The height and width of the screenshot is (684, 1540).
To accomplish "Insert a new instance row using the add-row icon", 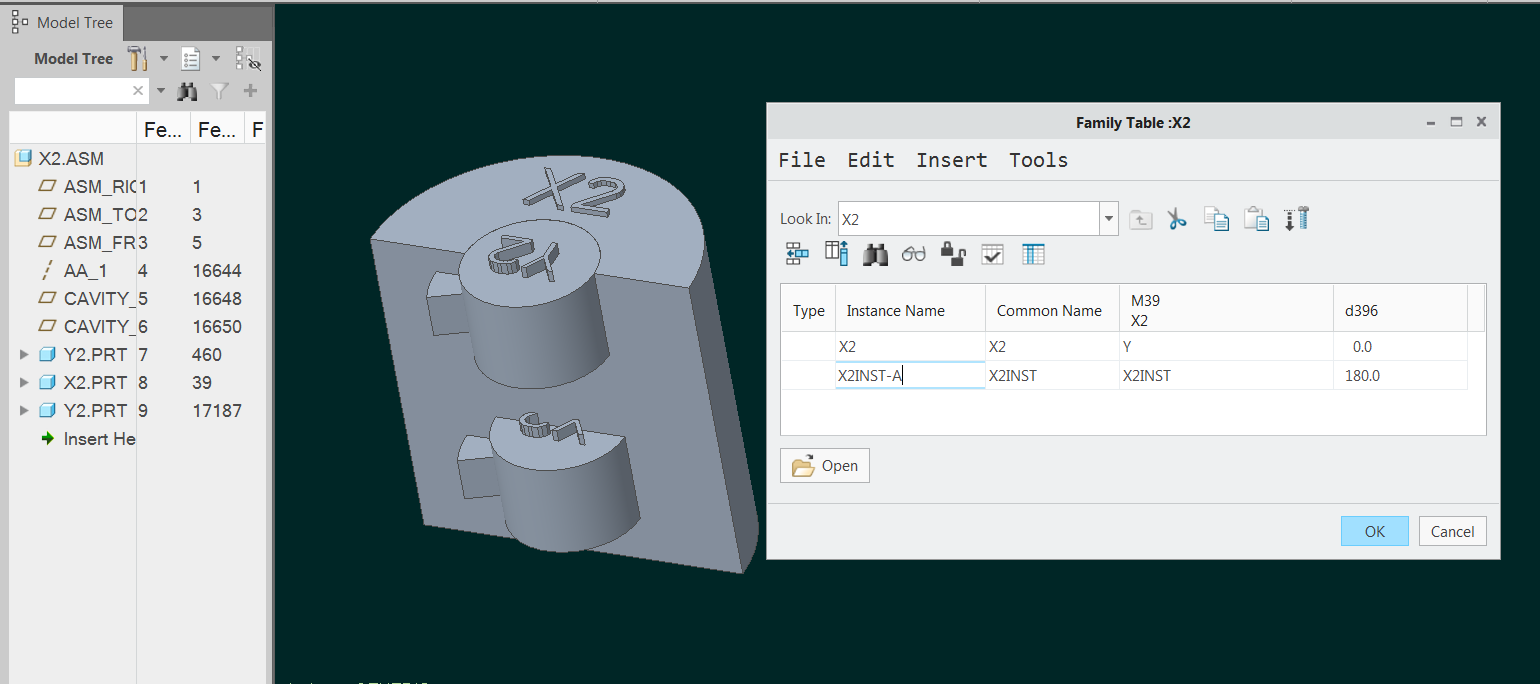I will (x=797, y=253).
